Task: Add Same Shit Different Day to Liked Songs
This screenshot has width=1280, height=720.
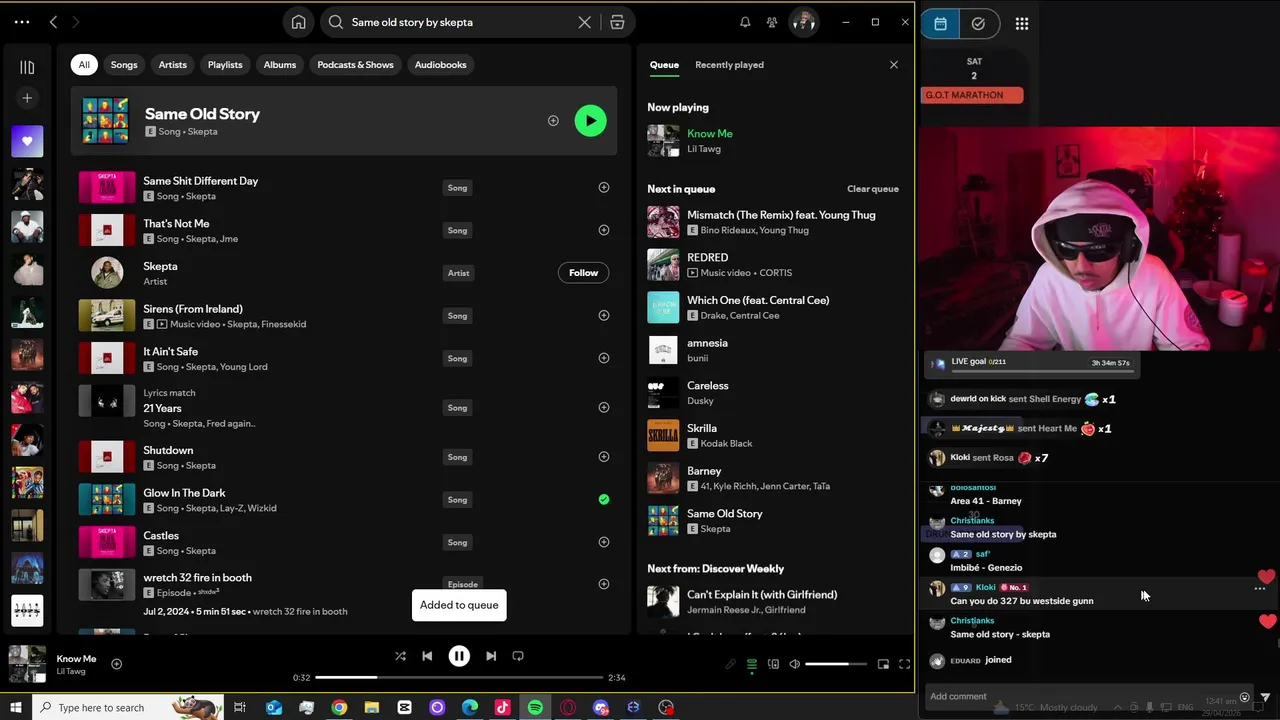Action: 603,187
